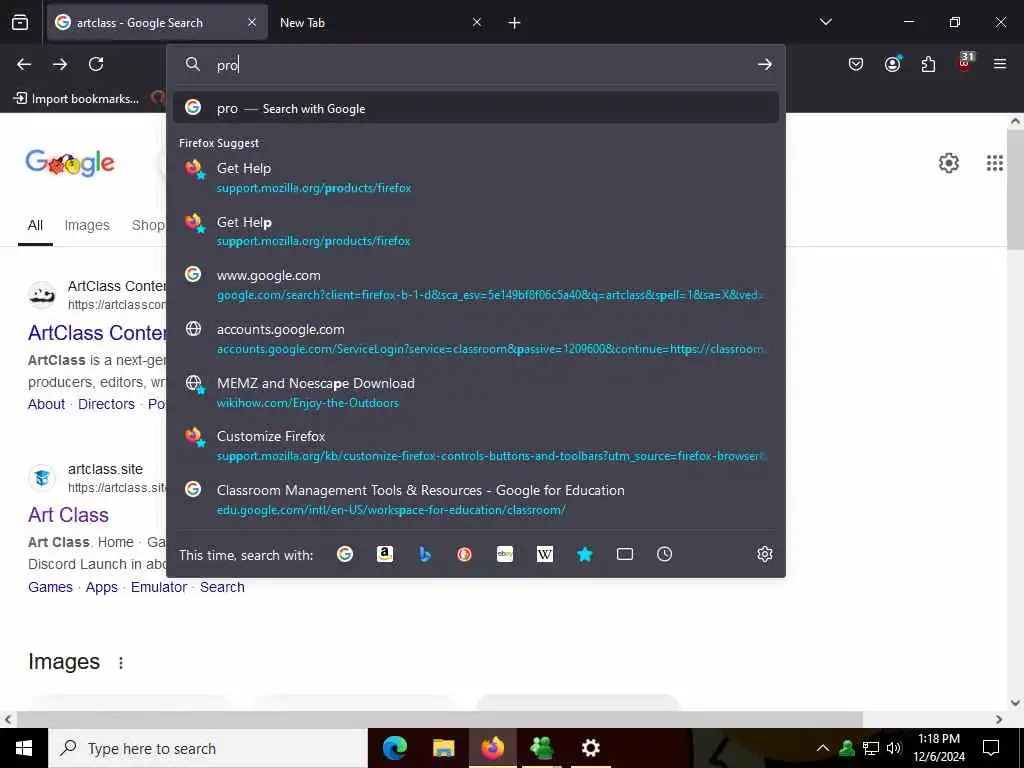Search open tabs with the tab icon
Screen dimensions: 1024x768
tap(625, 554)
